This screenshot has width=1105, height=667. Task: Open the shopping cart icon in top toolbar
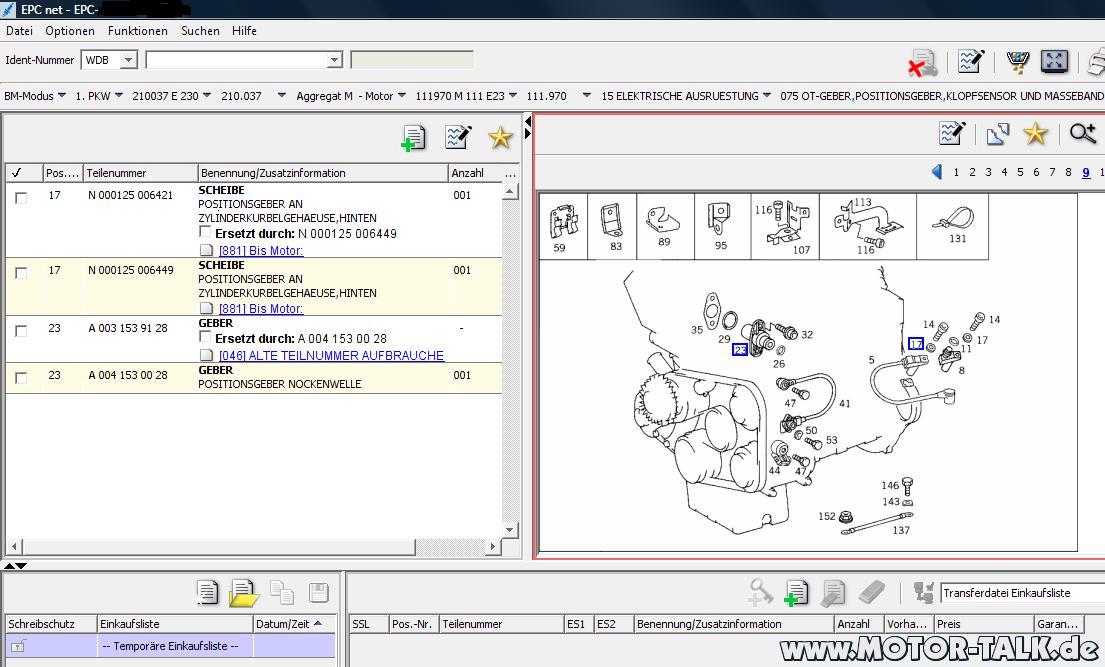pos(1017,61)
